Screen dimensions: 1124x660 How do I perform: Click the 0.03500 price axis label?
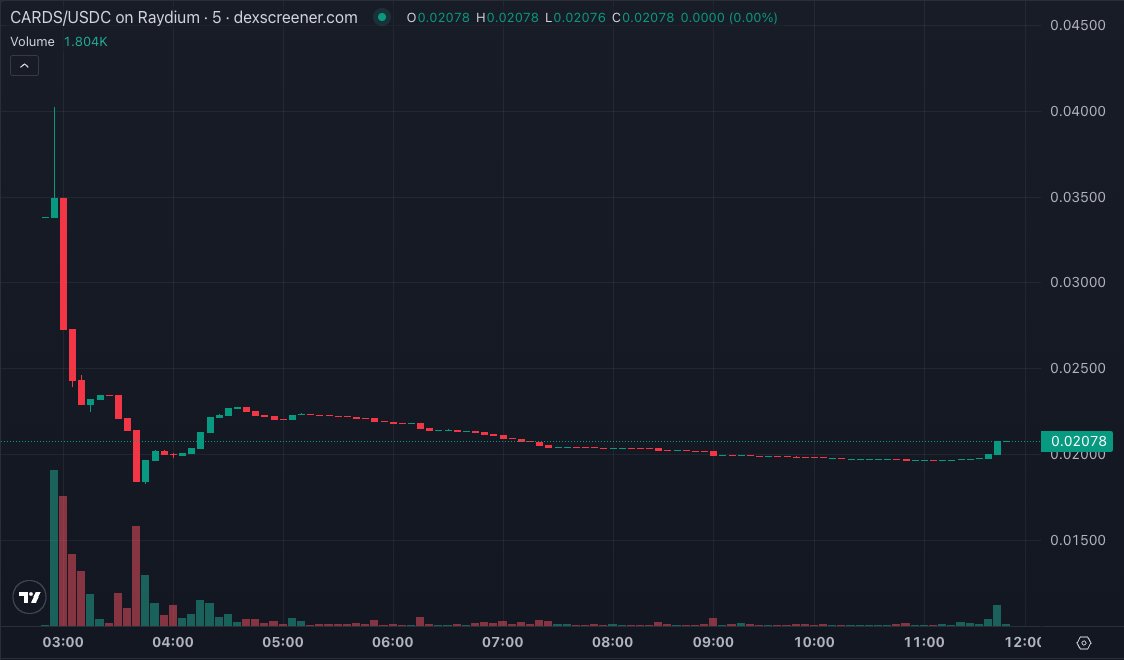click(1077, 197)
